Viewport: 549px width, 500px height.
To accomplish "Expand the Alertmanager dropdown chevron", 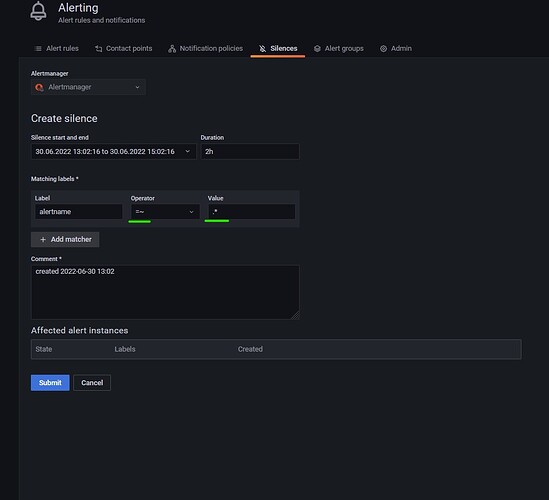I will pos(137,87).
